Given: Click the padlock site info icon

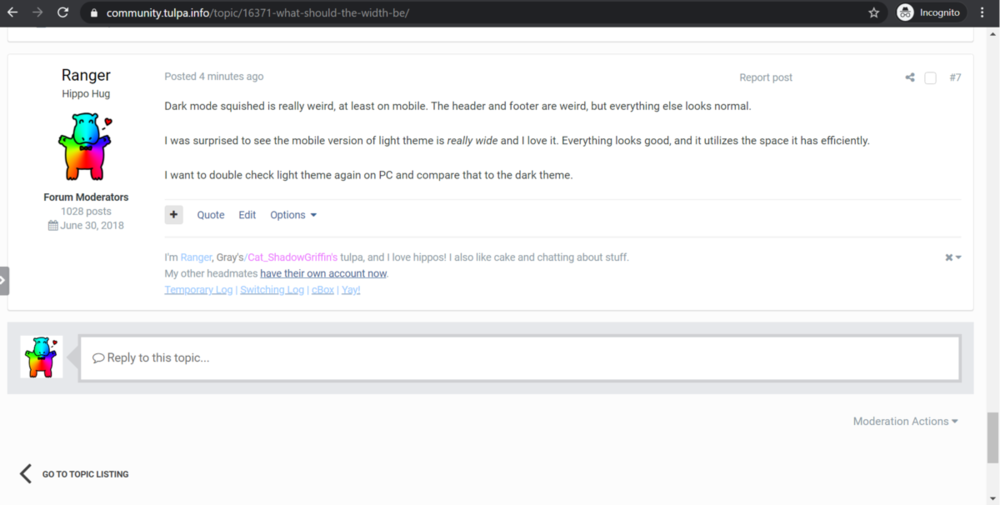Looking at the screenshot, I should point(94,13).
